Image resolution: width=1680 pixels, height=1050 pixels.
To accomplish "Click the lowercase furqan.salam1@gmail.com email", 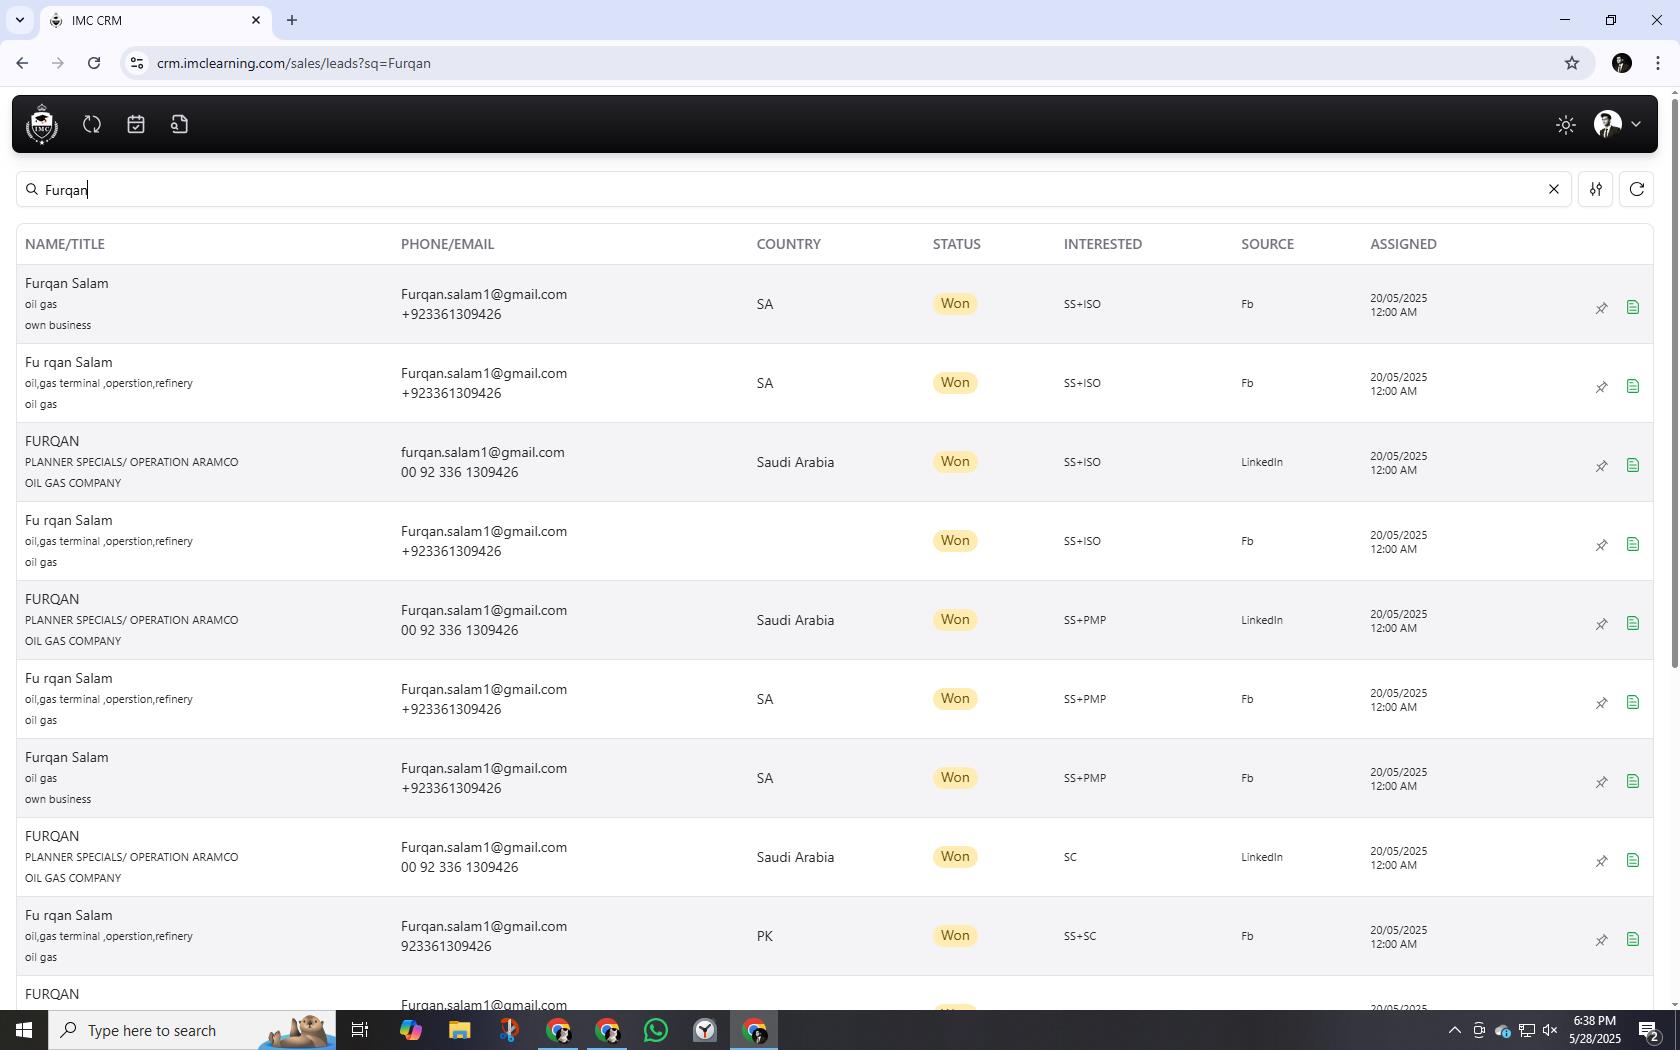I will [x=483, y=452].
